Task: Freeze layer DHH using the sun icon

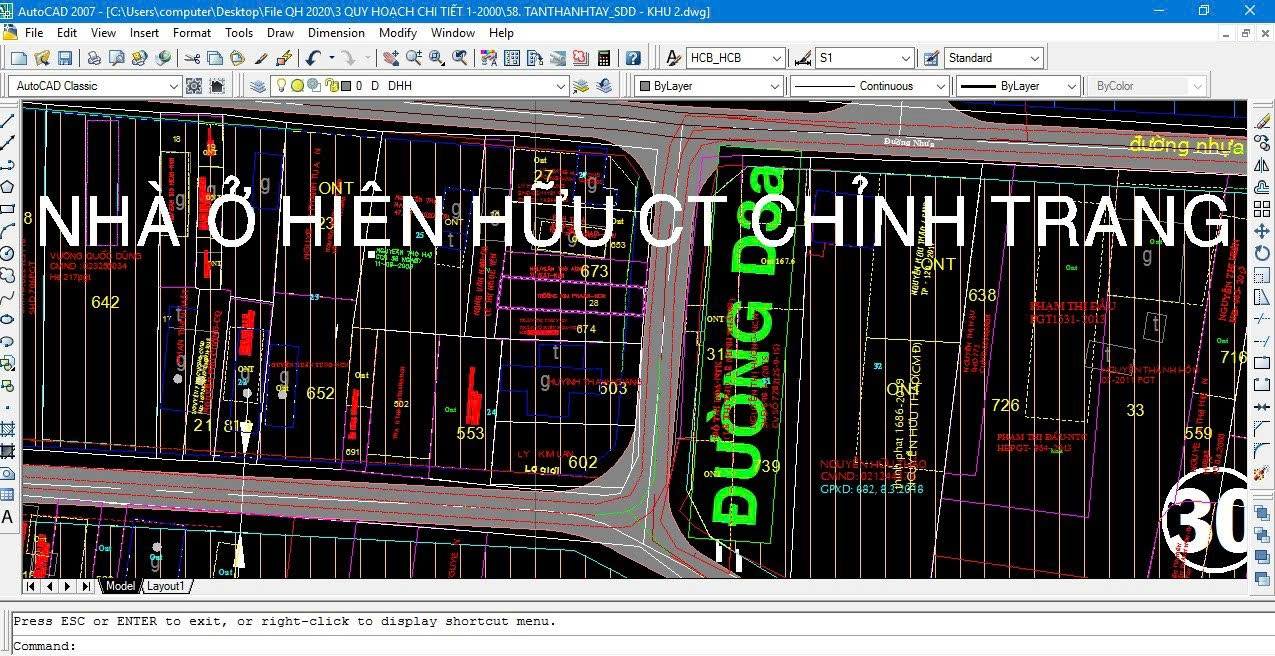Action: pos(297,85)
